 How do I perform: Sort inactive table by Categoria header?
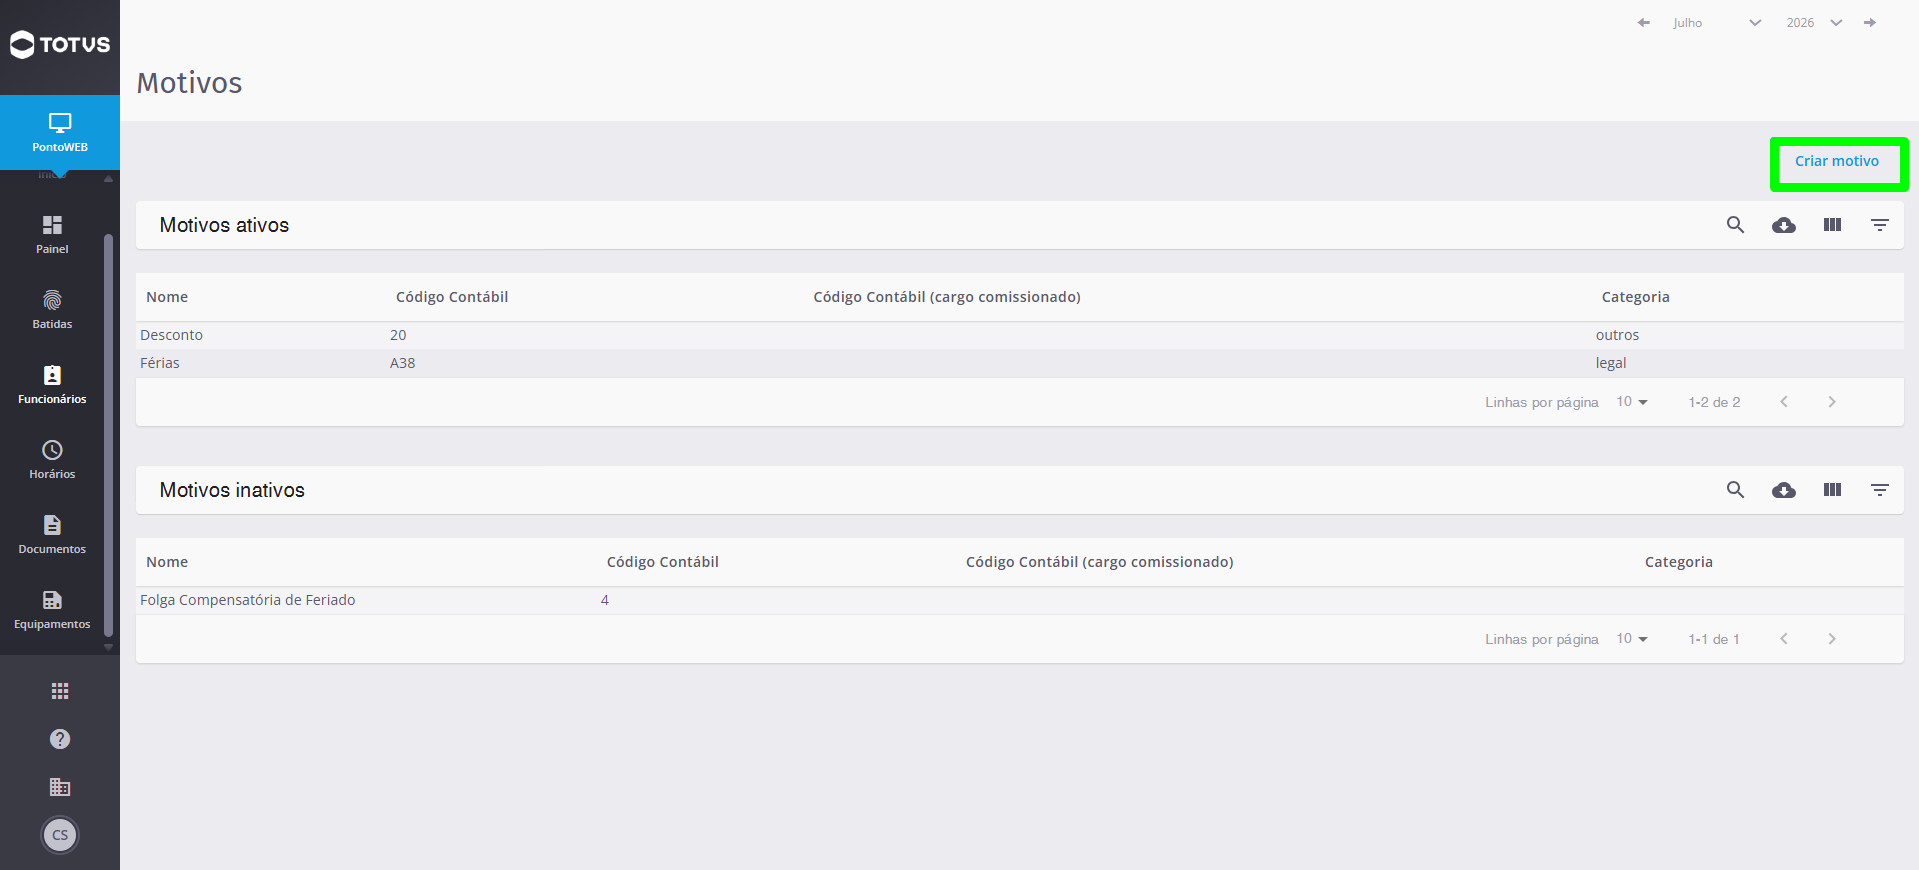coord(1679,562)
